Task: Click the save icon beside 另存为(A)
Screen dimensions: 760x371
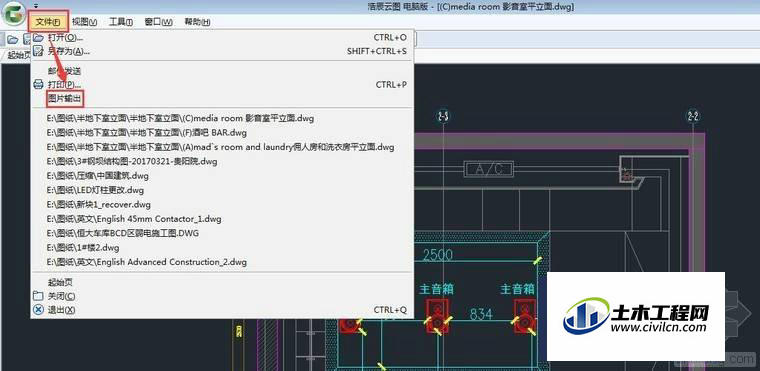Action: 38,51
